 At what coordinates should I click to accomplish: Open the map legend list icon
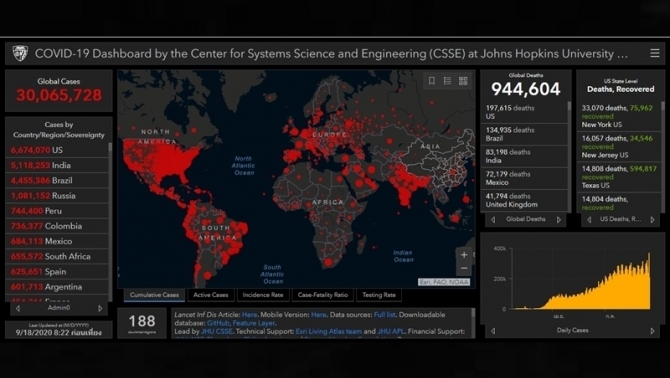[x=447, y=81]
